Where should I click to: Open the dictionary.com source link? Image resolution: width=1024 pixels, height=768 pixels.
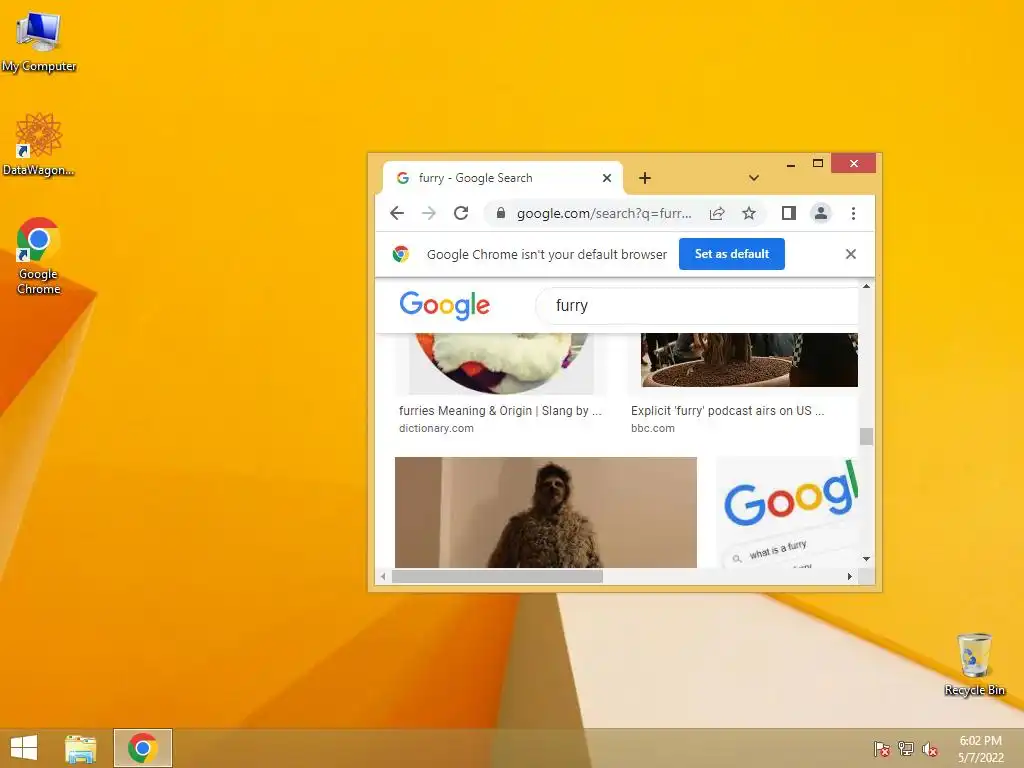coord(436,428)
